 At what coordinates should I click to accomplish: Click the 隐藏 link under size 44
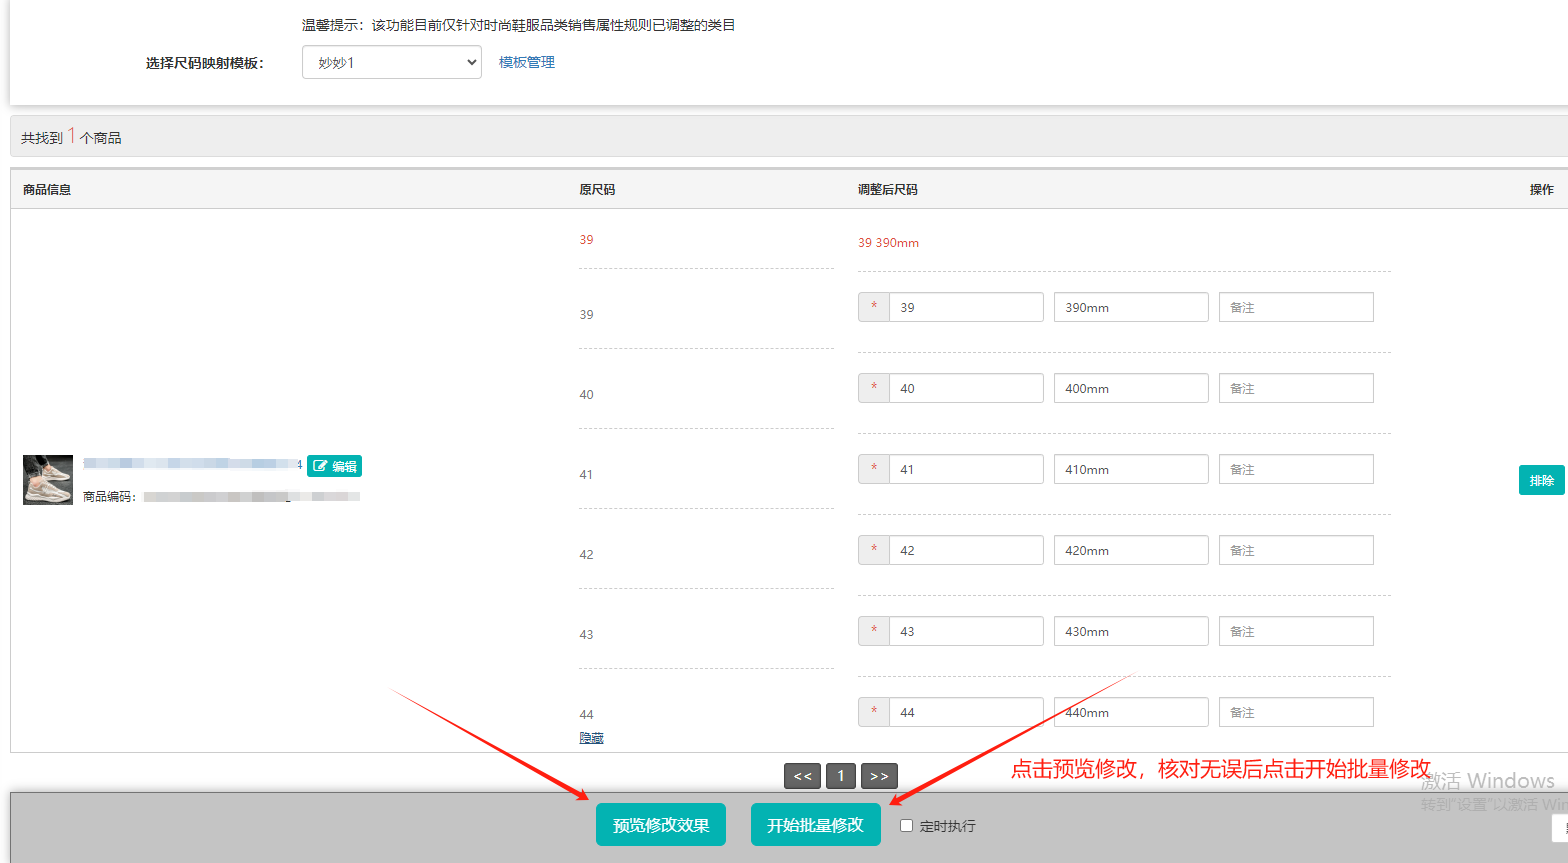(591, 738)
